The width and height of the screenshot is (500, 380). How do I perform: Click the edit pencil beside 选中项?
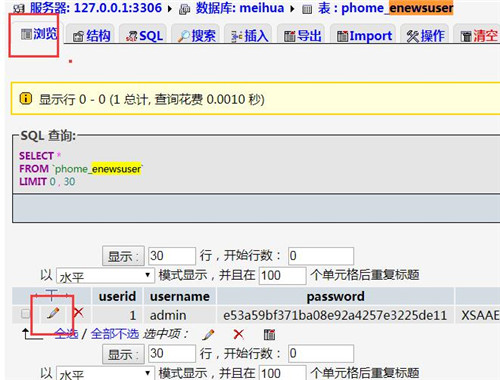coord(208,334)
